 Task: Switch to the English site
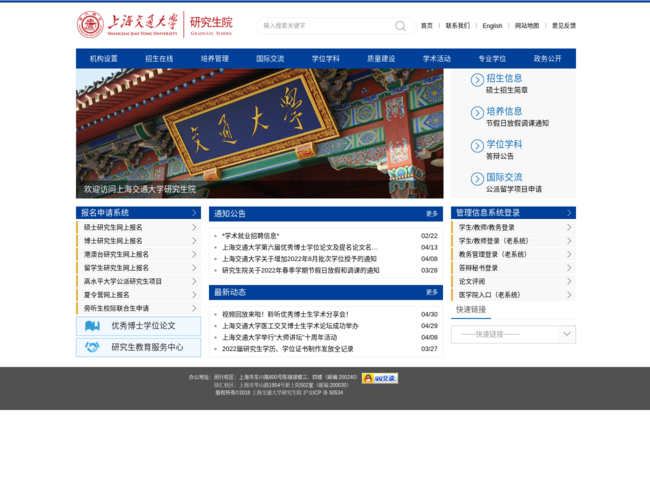[492, 26]
